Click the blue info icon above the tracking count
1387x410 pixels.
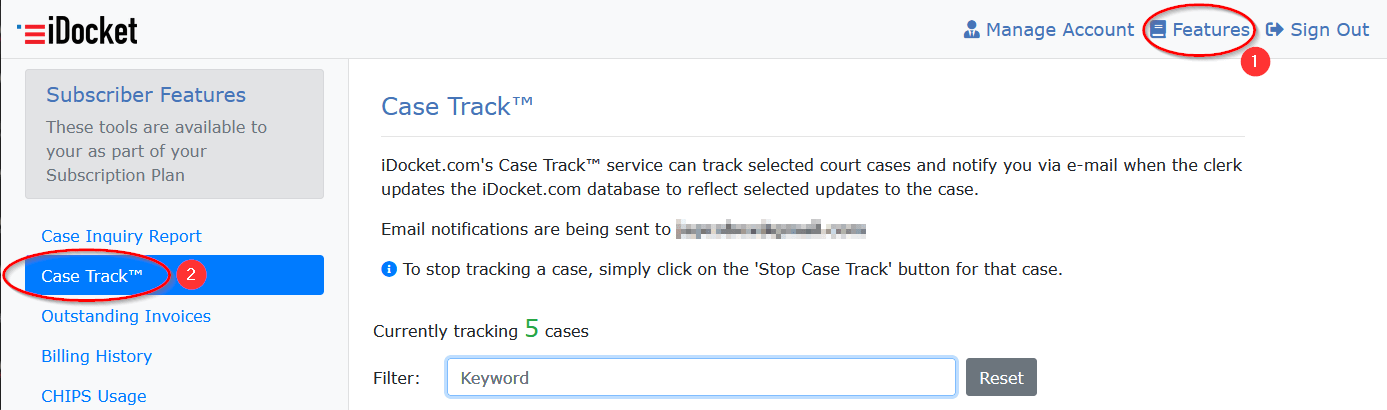point(389,269)
